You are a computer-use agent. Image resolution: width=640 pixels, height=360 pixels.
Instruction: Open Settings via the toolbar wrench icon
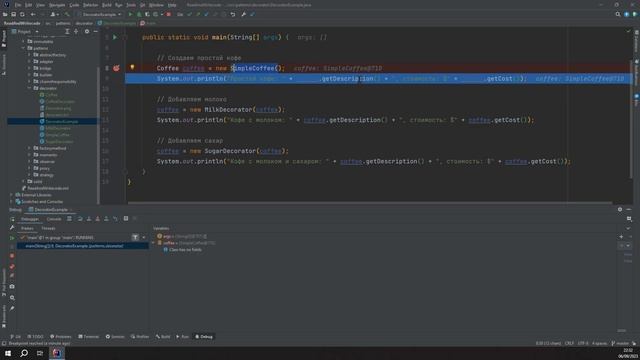click(244, 14)
